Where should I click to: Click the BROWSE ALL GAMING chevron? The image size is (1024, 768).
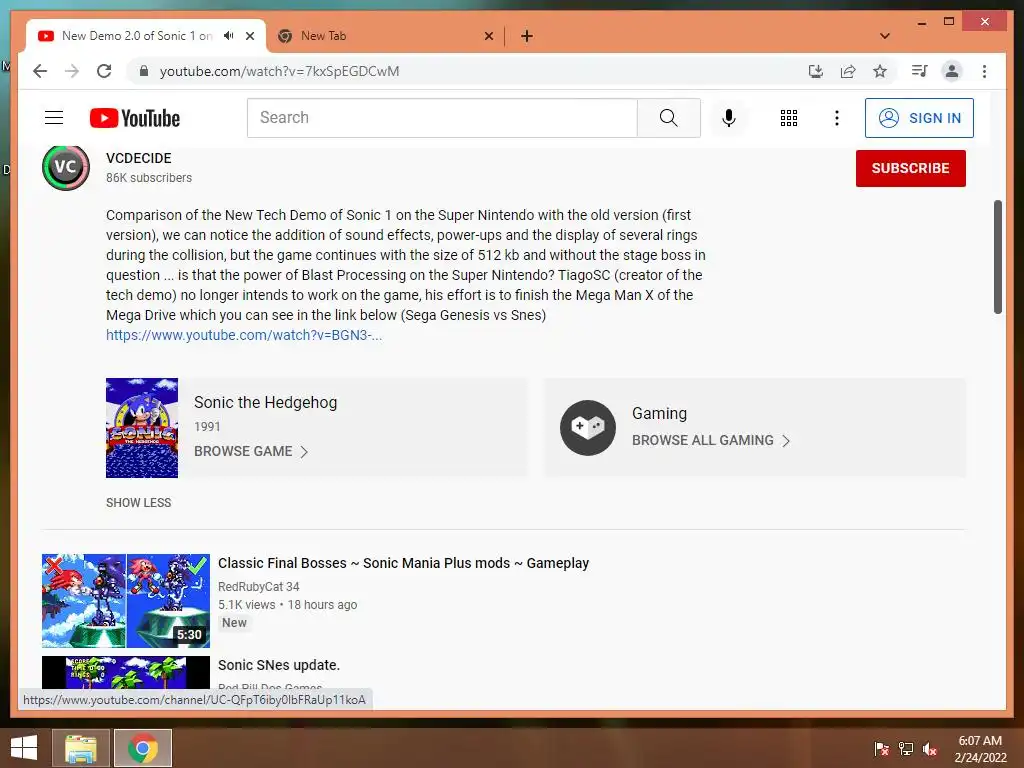point(786,441)
